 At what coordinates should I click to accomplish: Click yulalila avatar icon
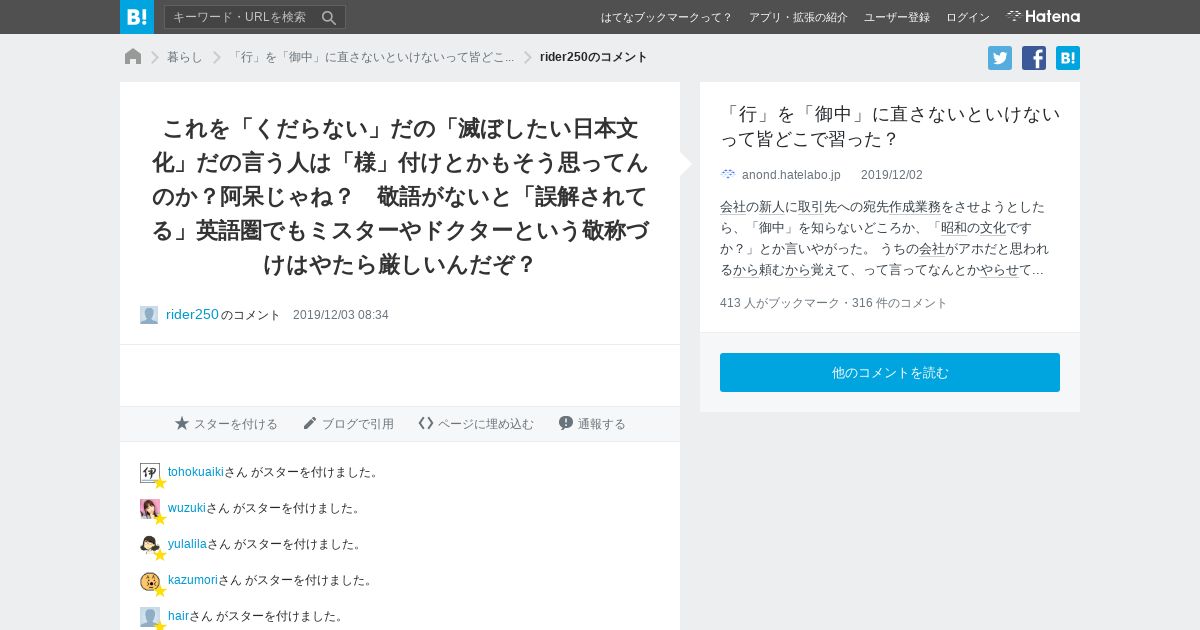pos(150,545)
